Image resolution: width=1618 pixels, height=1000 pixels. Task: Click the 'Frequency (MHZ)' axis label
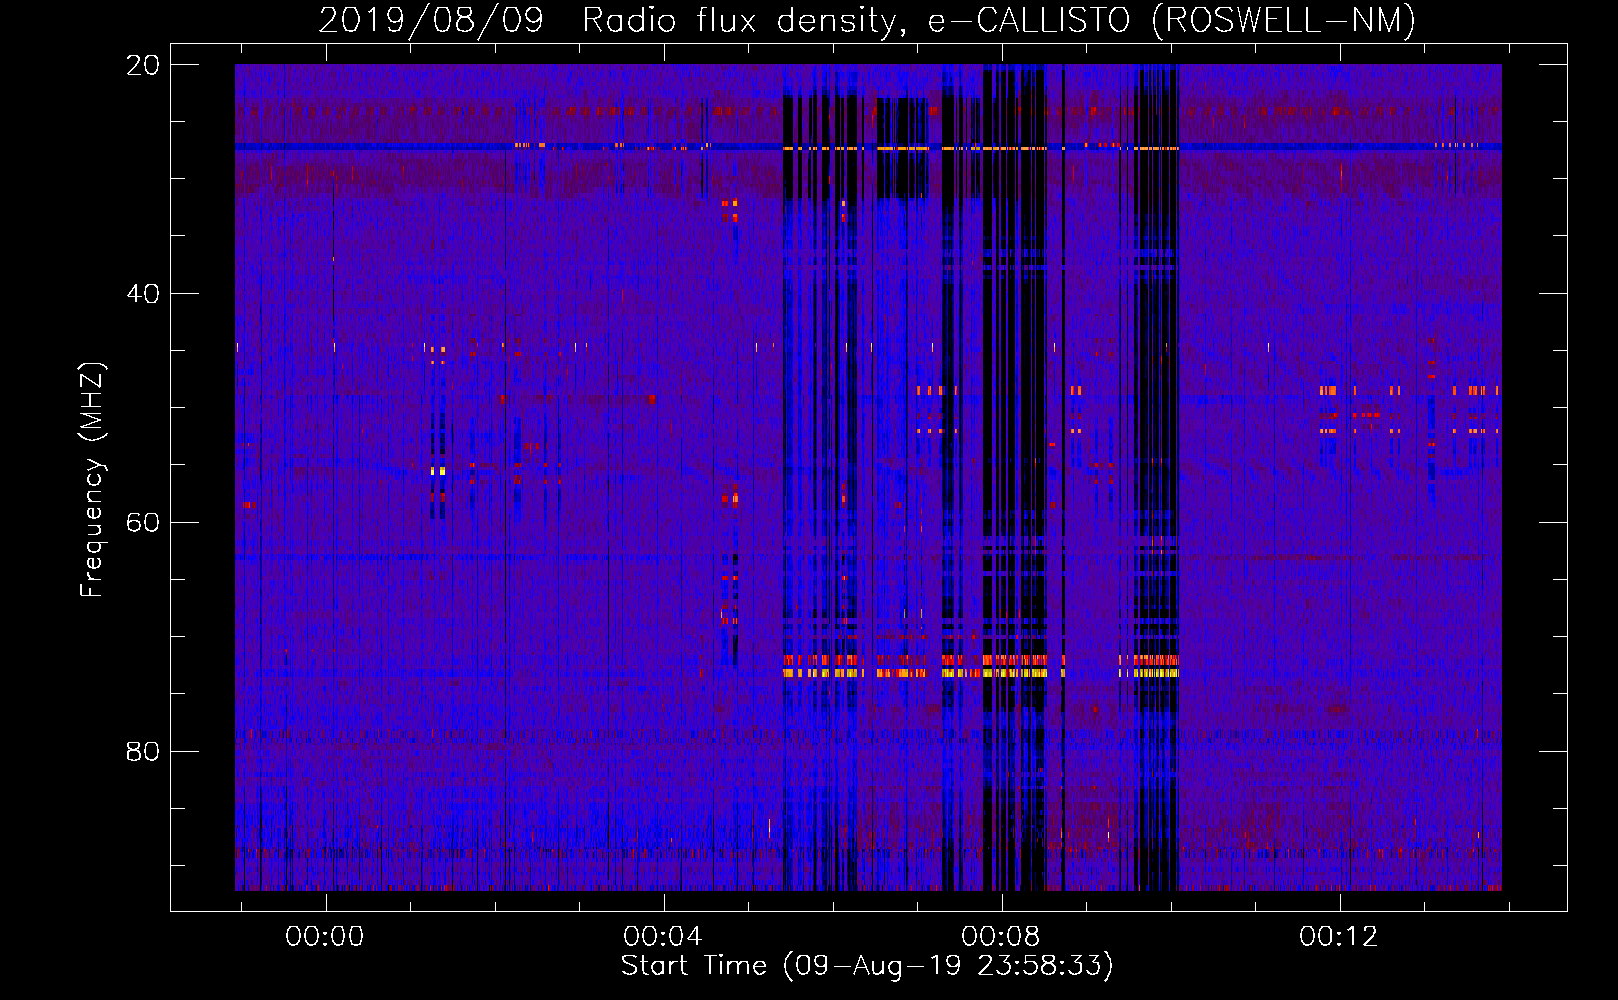tap(92, 480)
